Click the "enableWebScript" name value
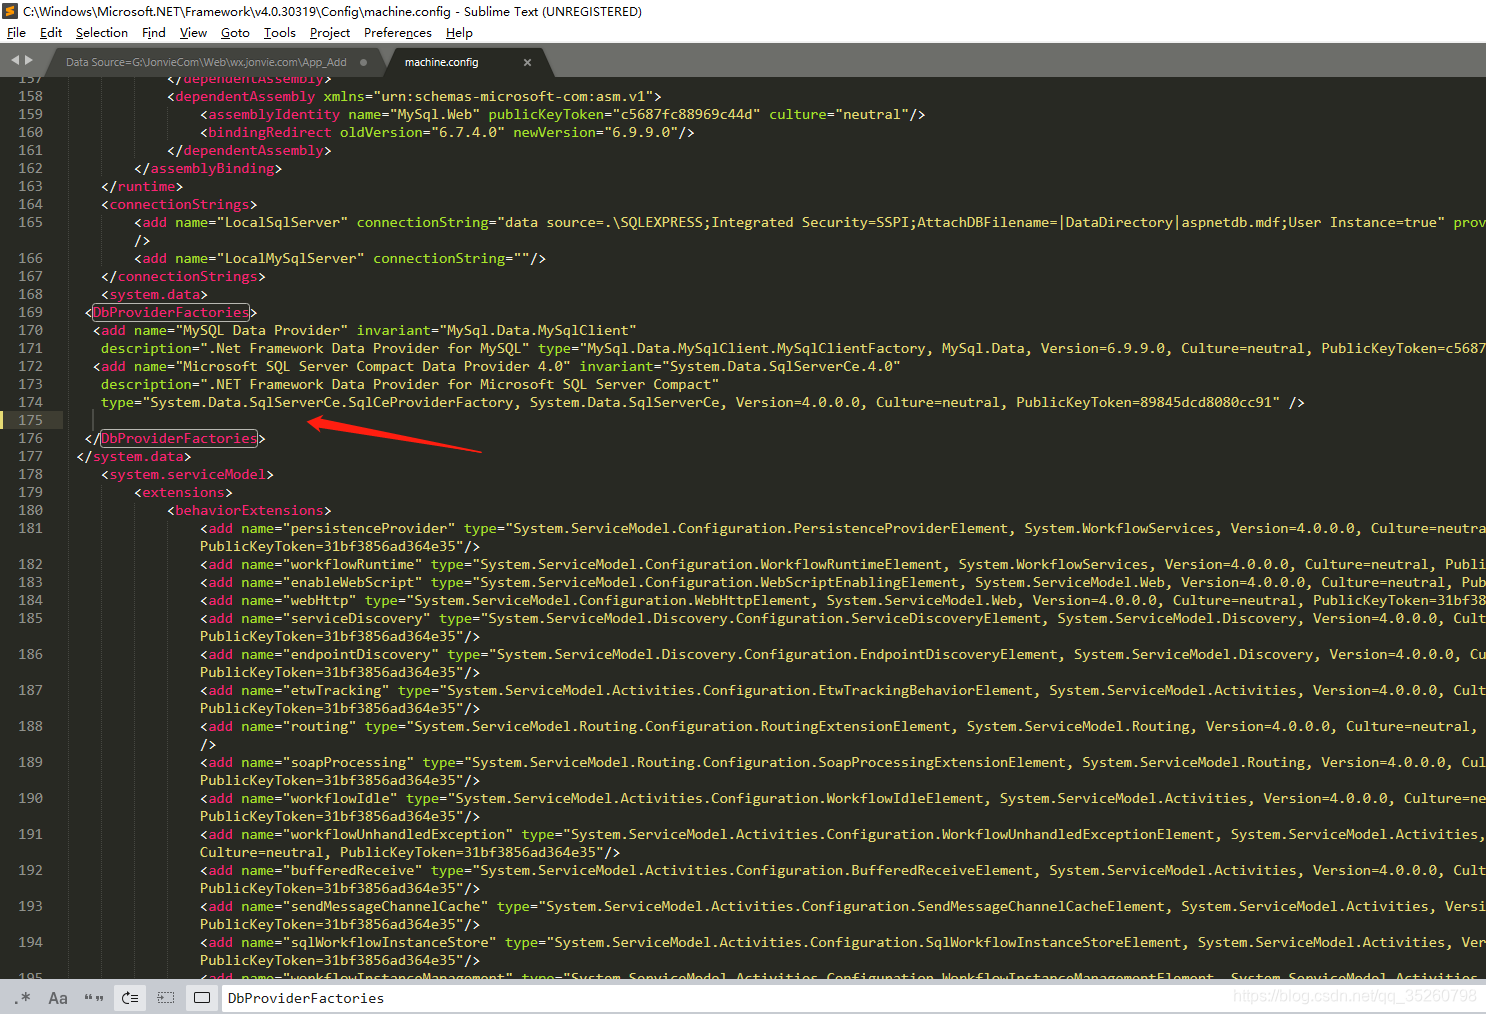Viewport: 1486px width, 1014px height. 352,582
